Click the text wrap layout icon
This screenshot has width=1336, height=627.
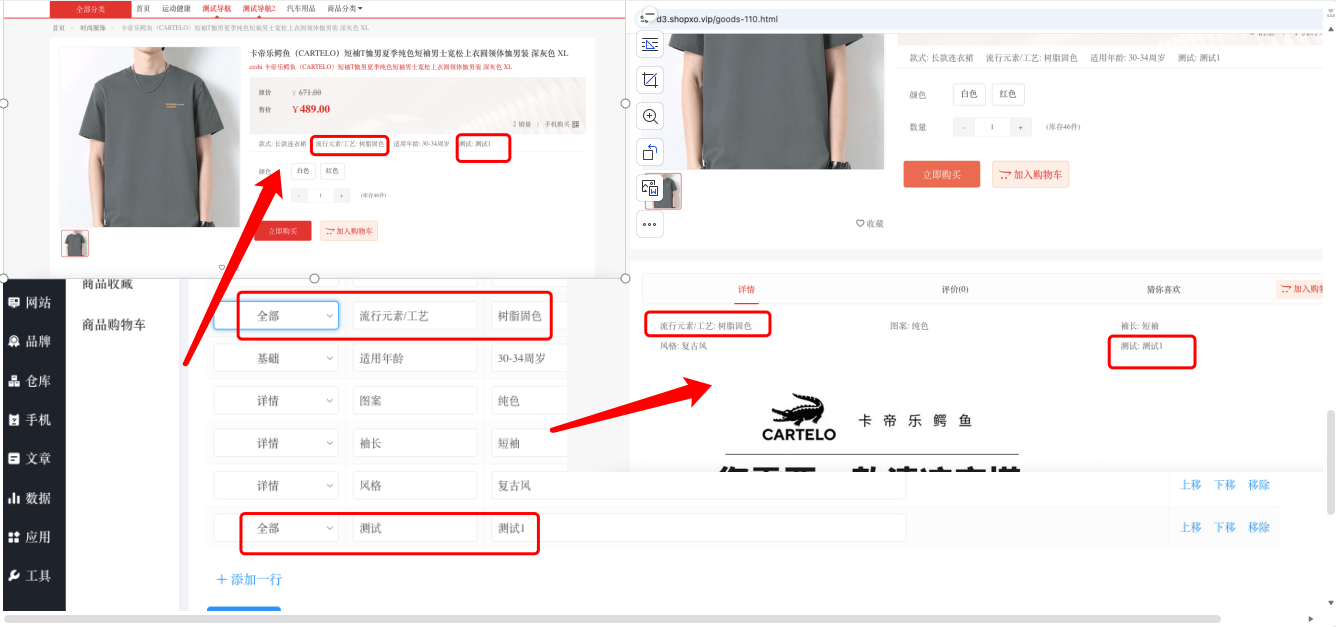pos(650,44)
